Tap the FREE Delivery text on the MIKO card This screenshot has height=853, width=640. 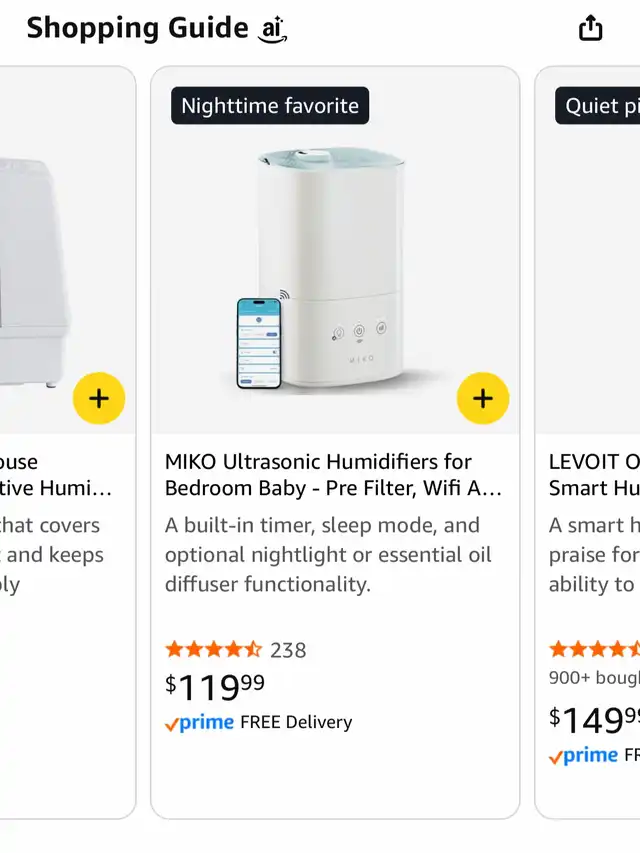pos(297,722)
